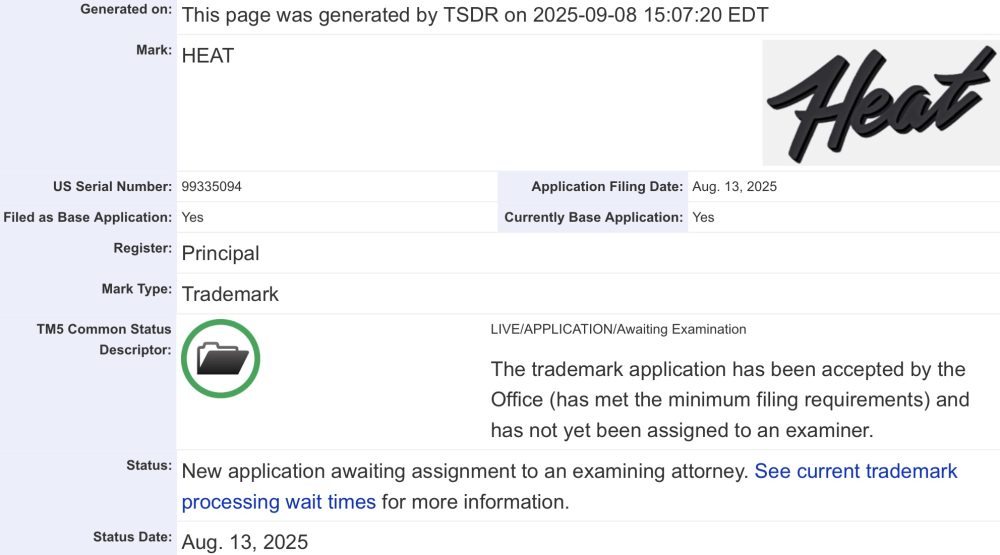The width and height of the screenshot is (1000, 555).
Task: Click the Currently Base Application label
Action: (x=594, y=217)
